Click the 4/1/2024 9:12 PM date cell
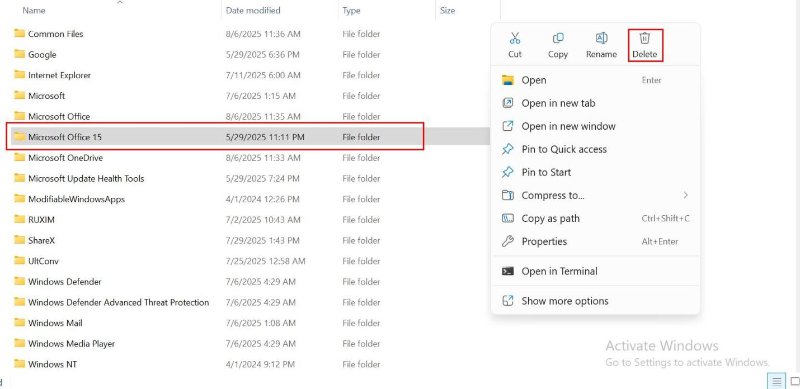 coord(260,364)
